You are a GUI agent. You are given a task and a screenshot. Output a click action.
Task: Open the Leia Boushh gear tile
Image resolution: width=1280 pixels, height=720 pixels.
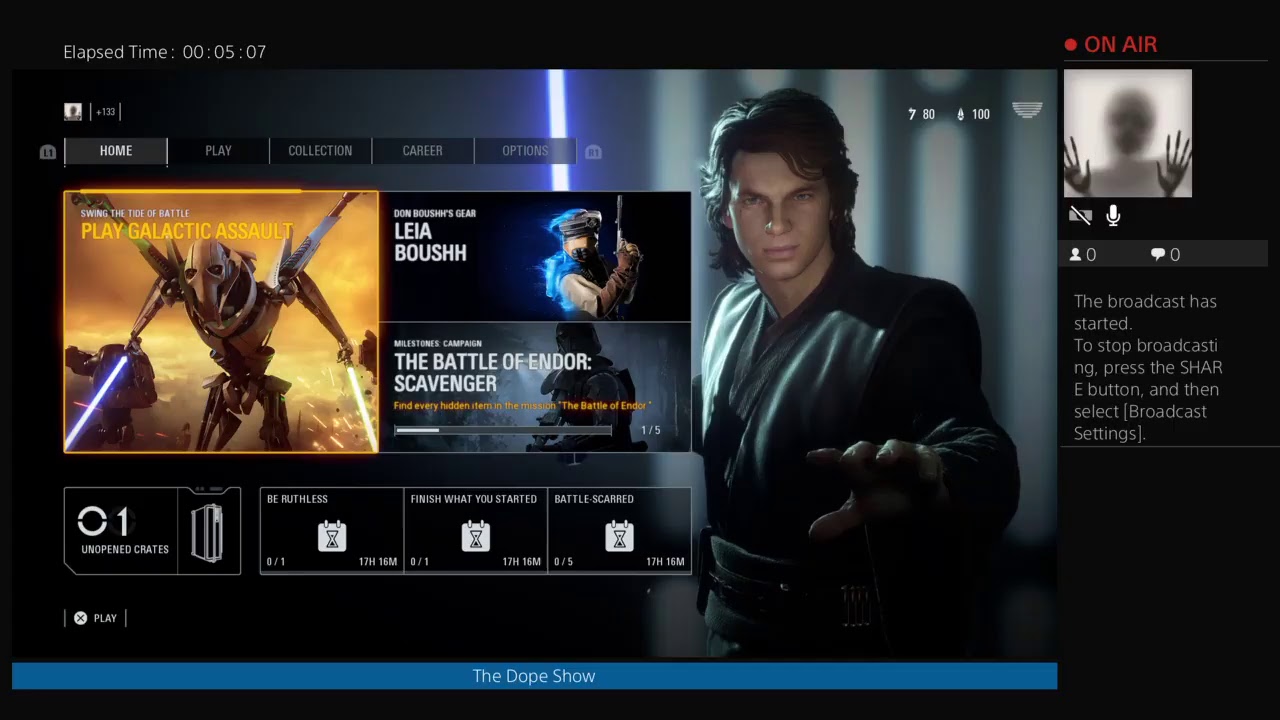(x=535, y=257)
